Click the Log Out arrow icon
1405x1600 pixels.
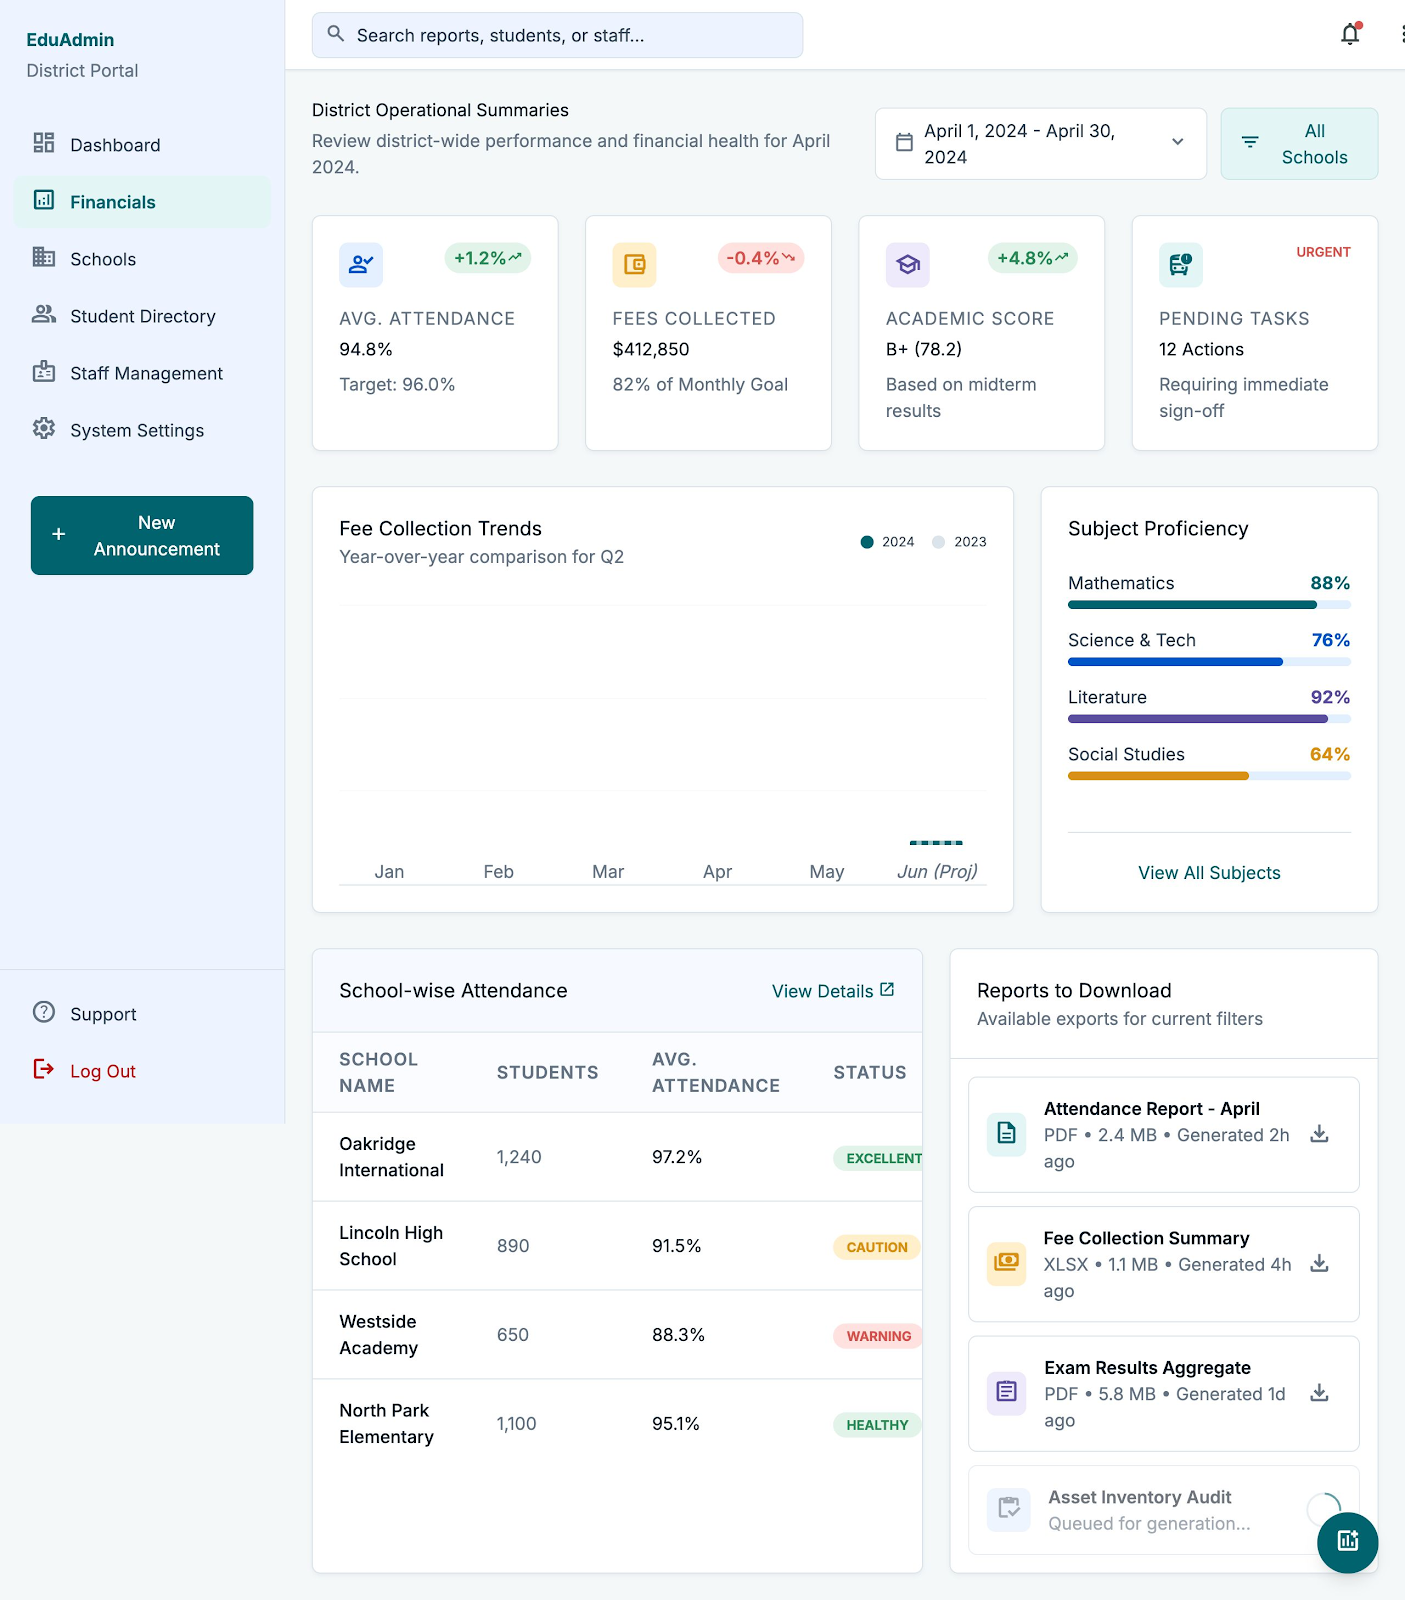point(44,1069)
